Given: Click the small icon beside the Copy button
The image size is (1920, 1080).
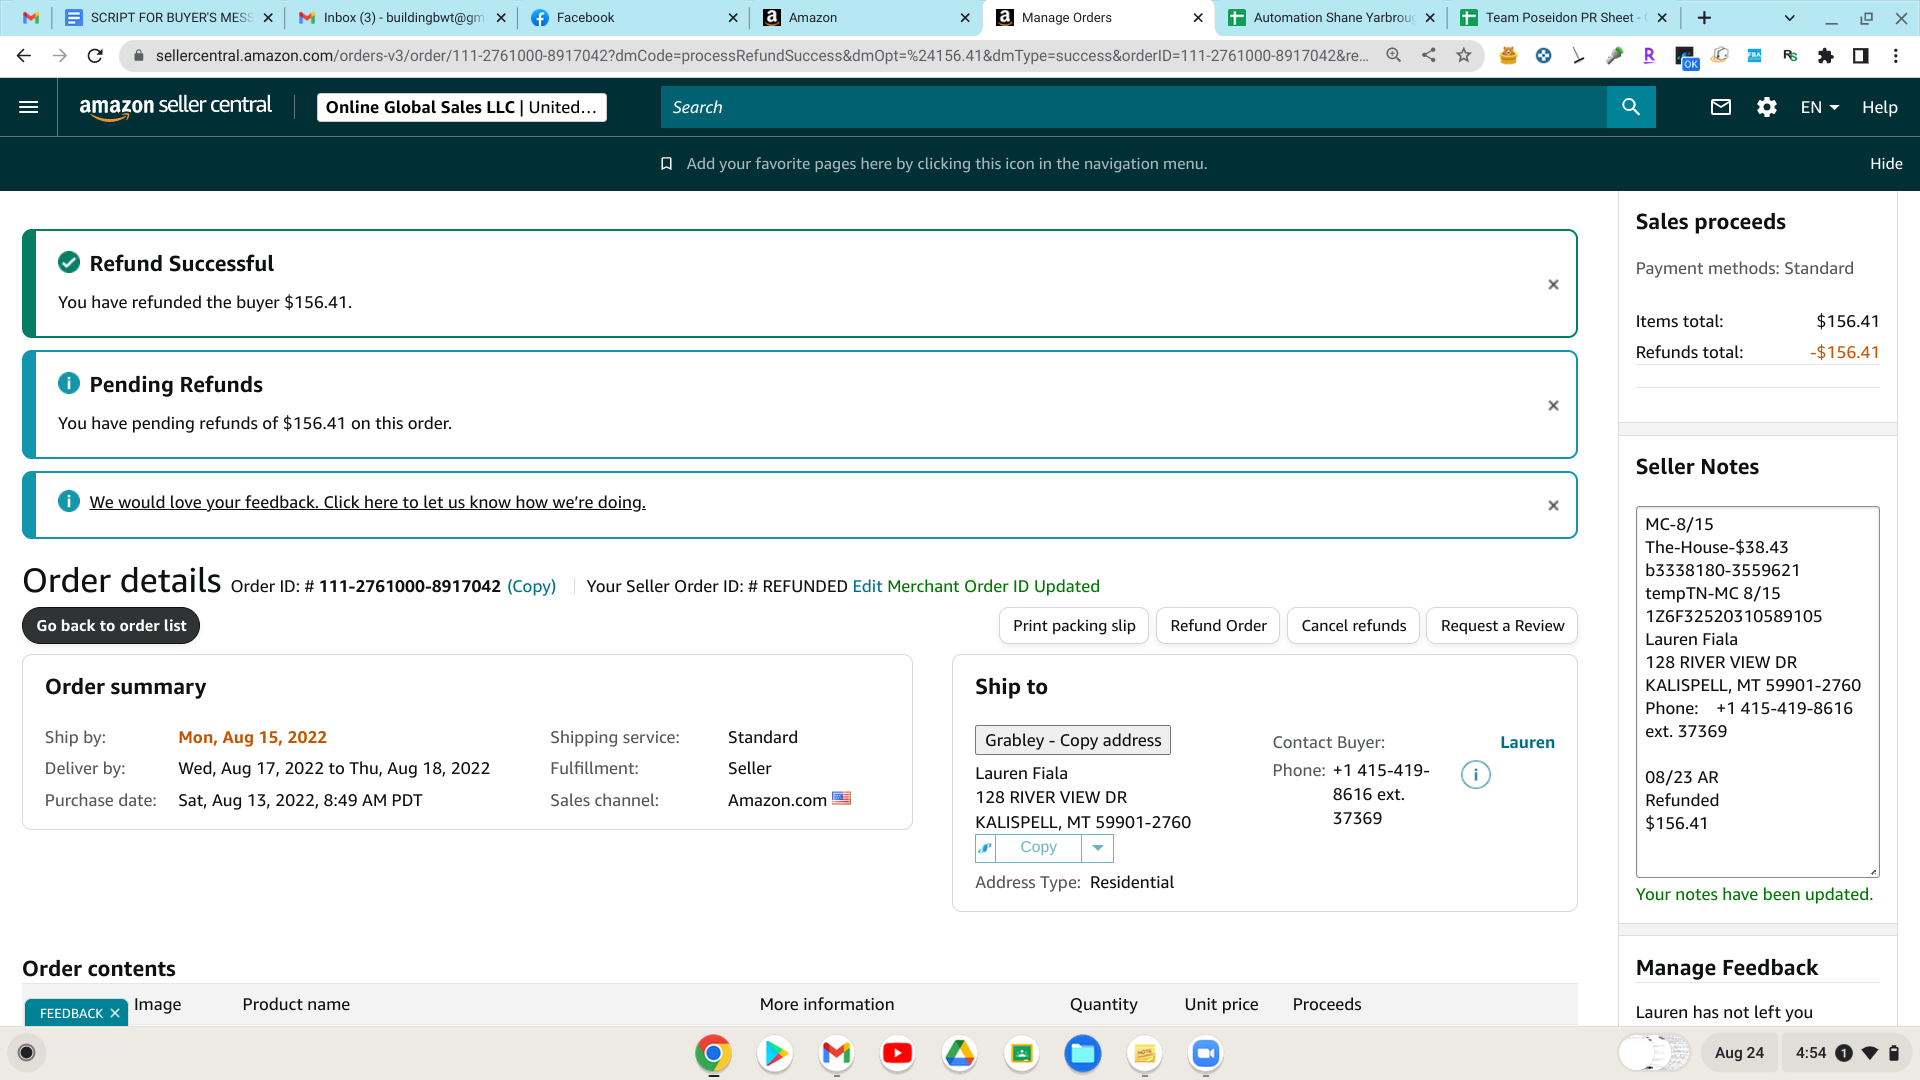Looking at the screenshot, I should [x=986, y=848].
